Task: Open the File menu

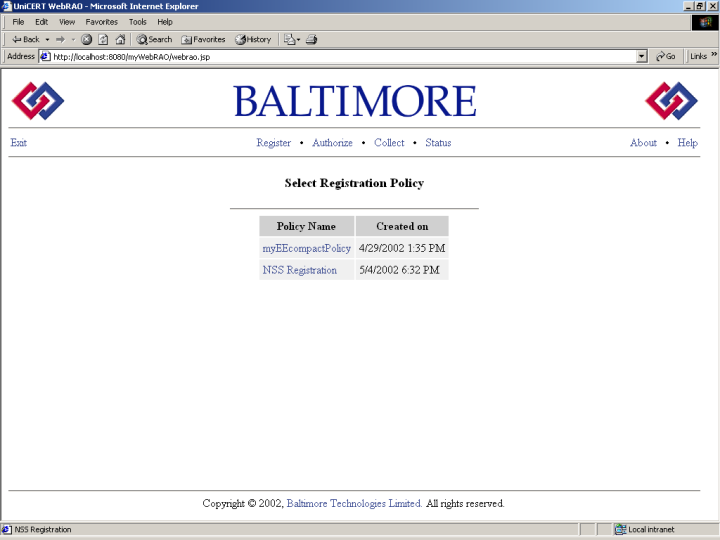Action: (x=18, y=22)
